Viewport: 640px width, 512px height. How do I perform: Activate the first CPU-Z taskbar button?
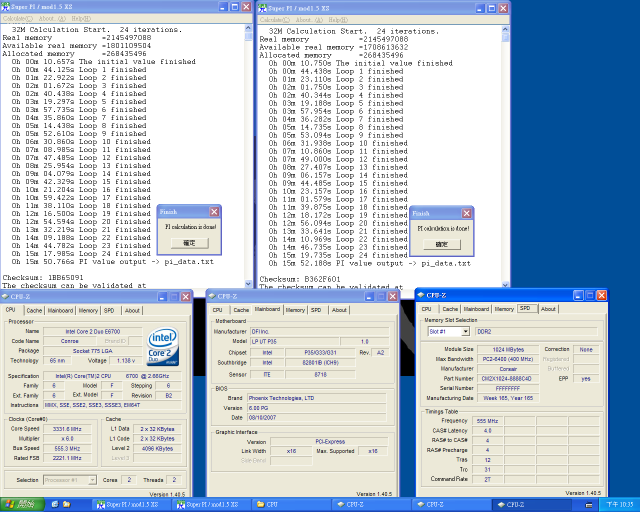[371, 505]
